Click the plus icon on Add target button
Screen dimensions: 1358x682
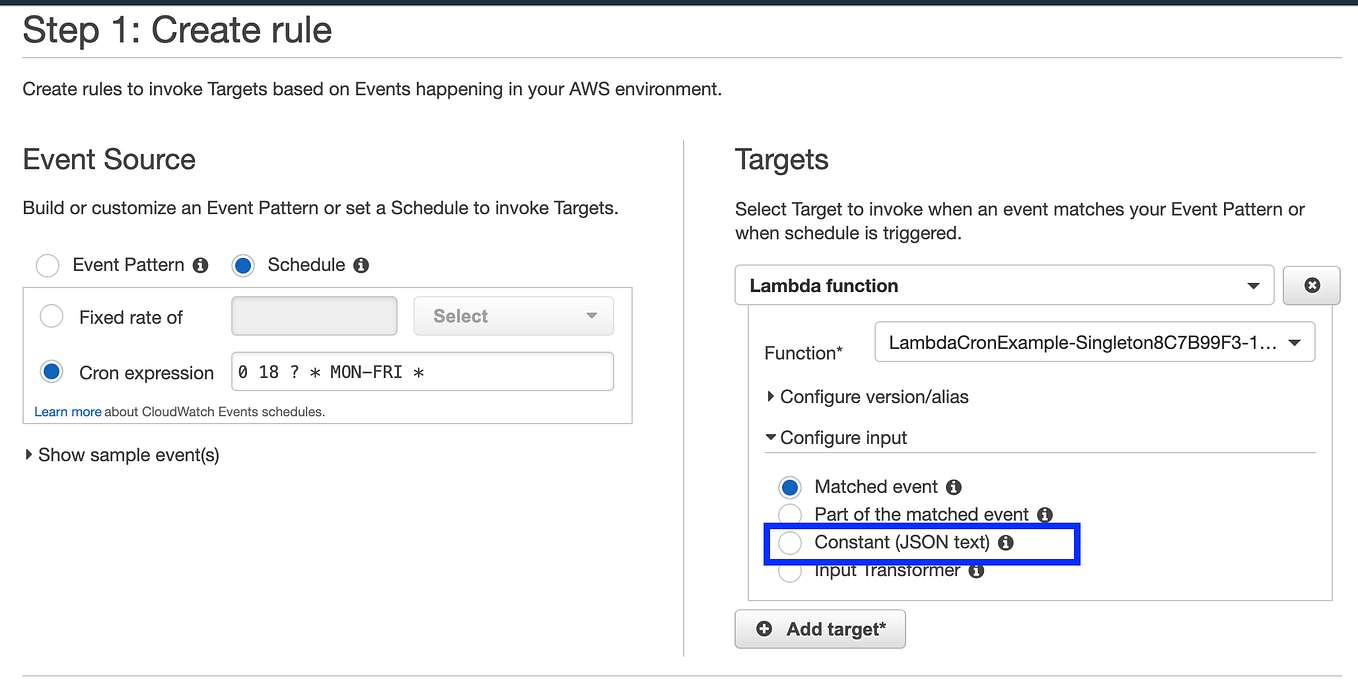(x=765, y=629)
